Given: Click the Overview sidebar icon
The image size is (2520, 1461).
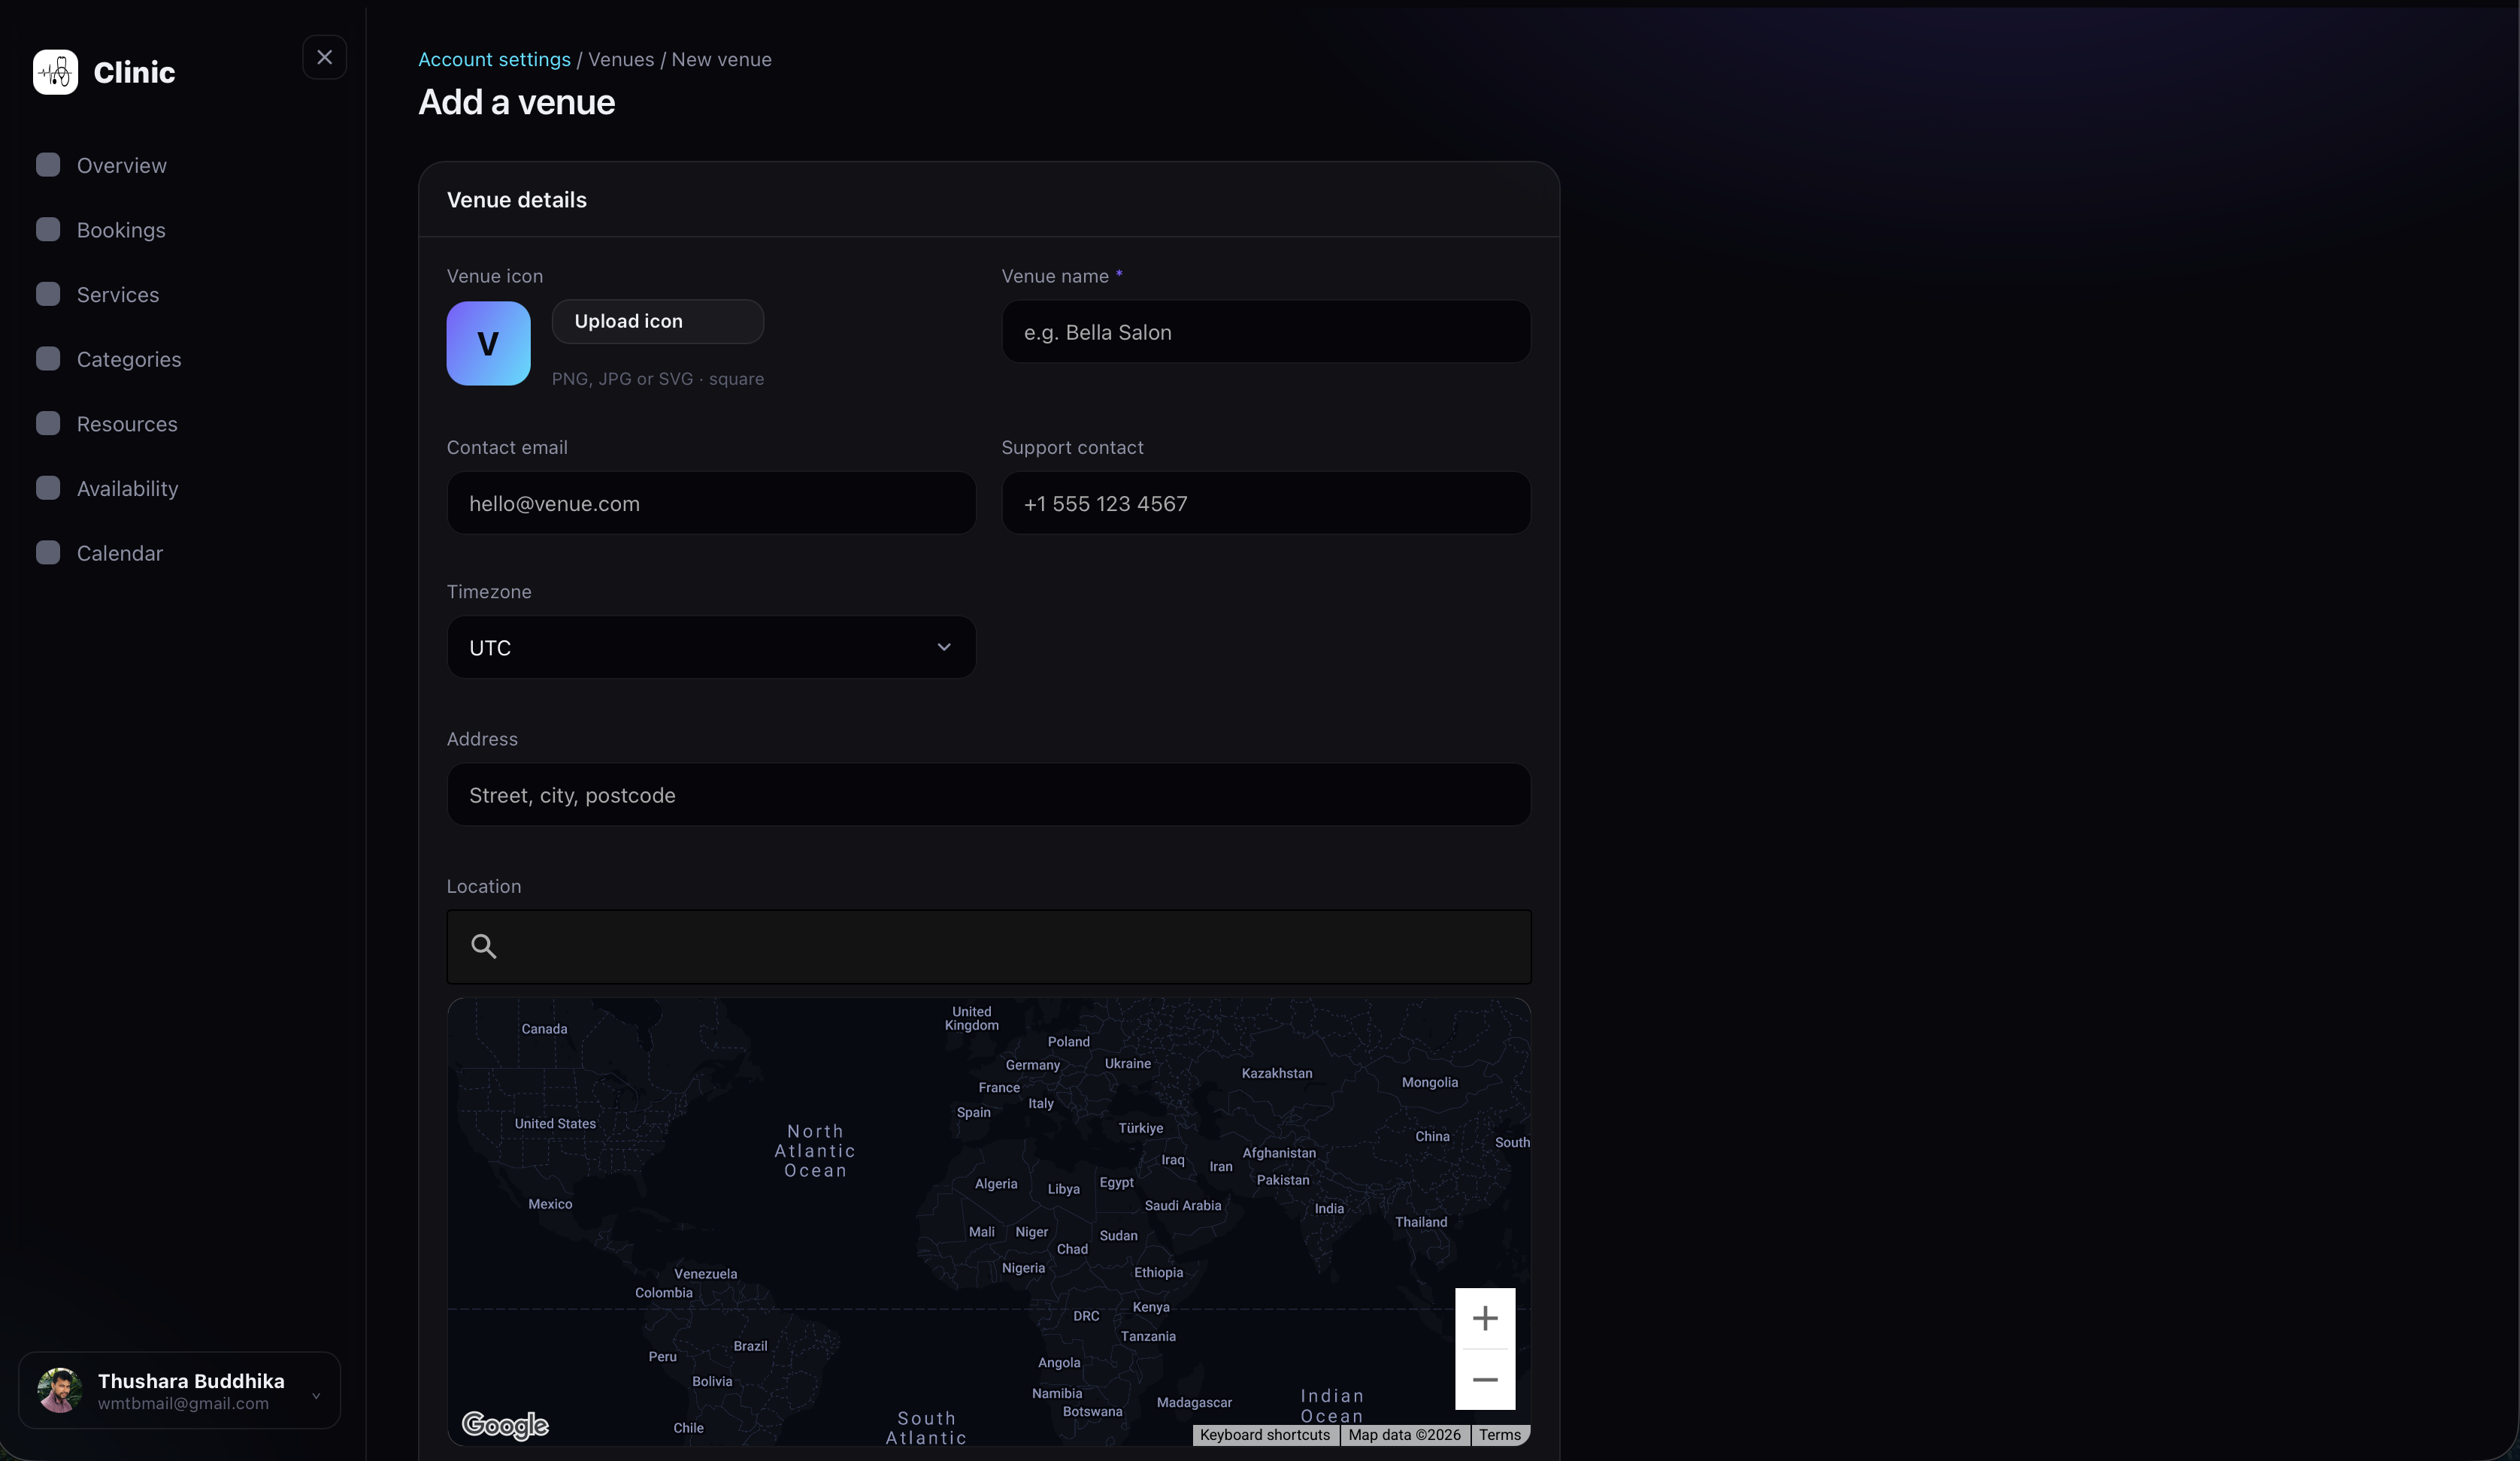Looking at the screenshot, I should 48,165.
